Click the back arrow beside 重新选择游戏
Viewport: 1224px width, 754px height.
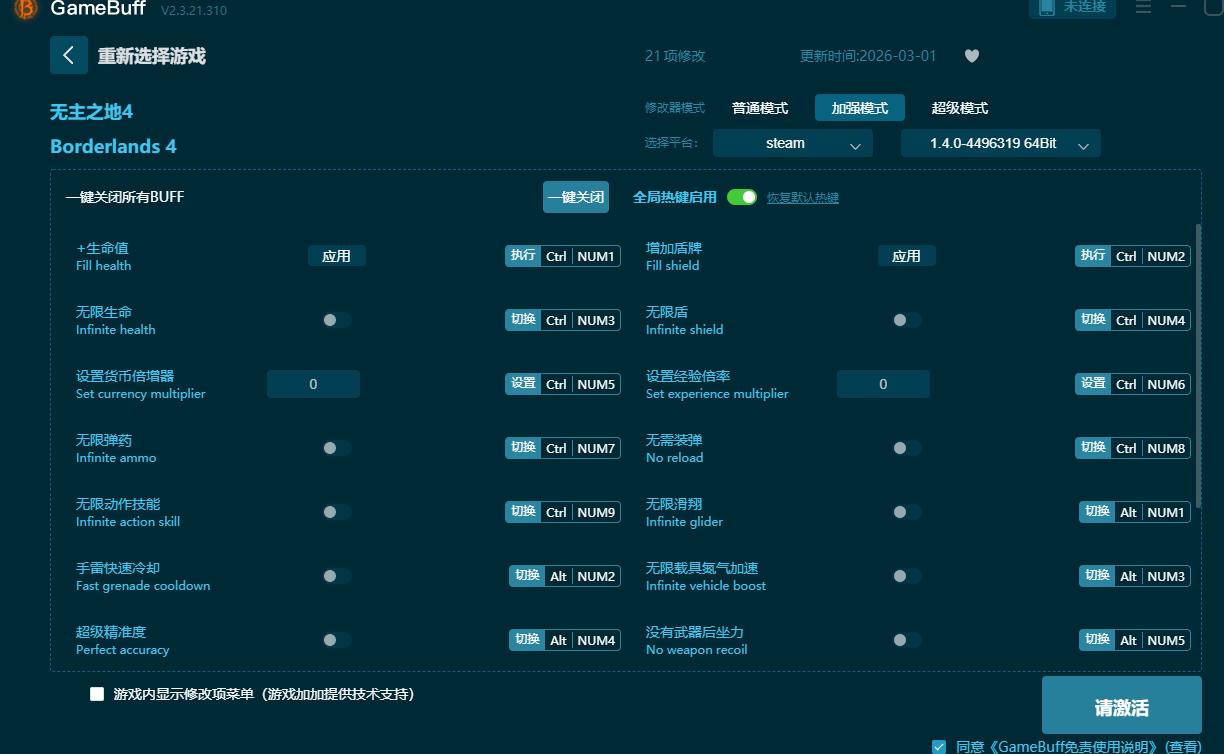(68, 55)
